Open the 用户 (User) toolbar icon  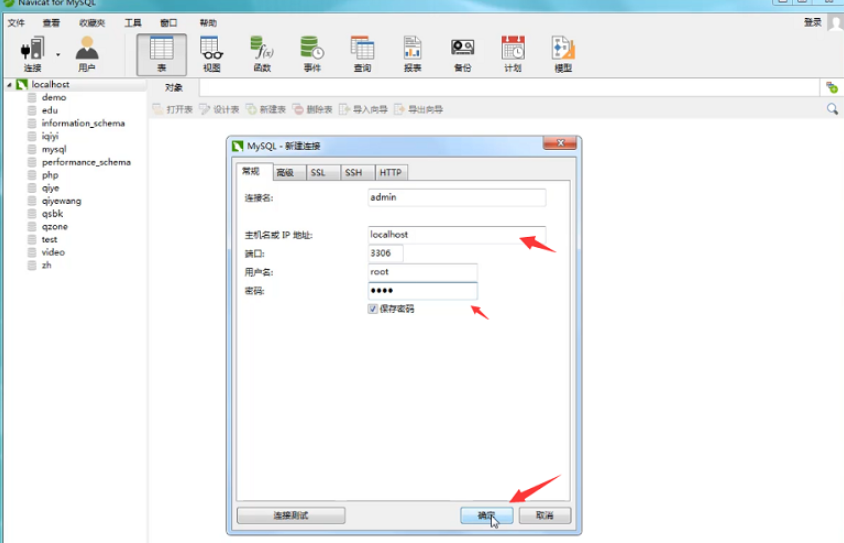[87, 54]
